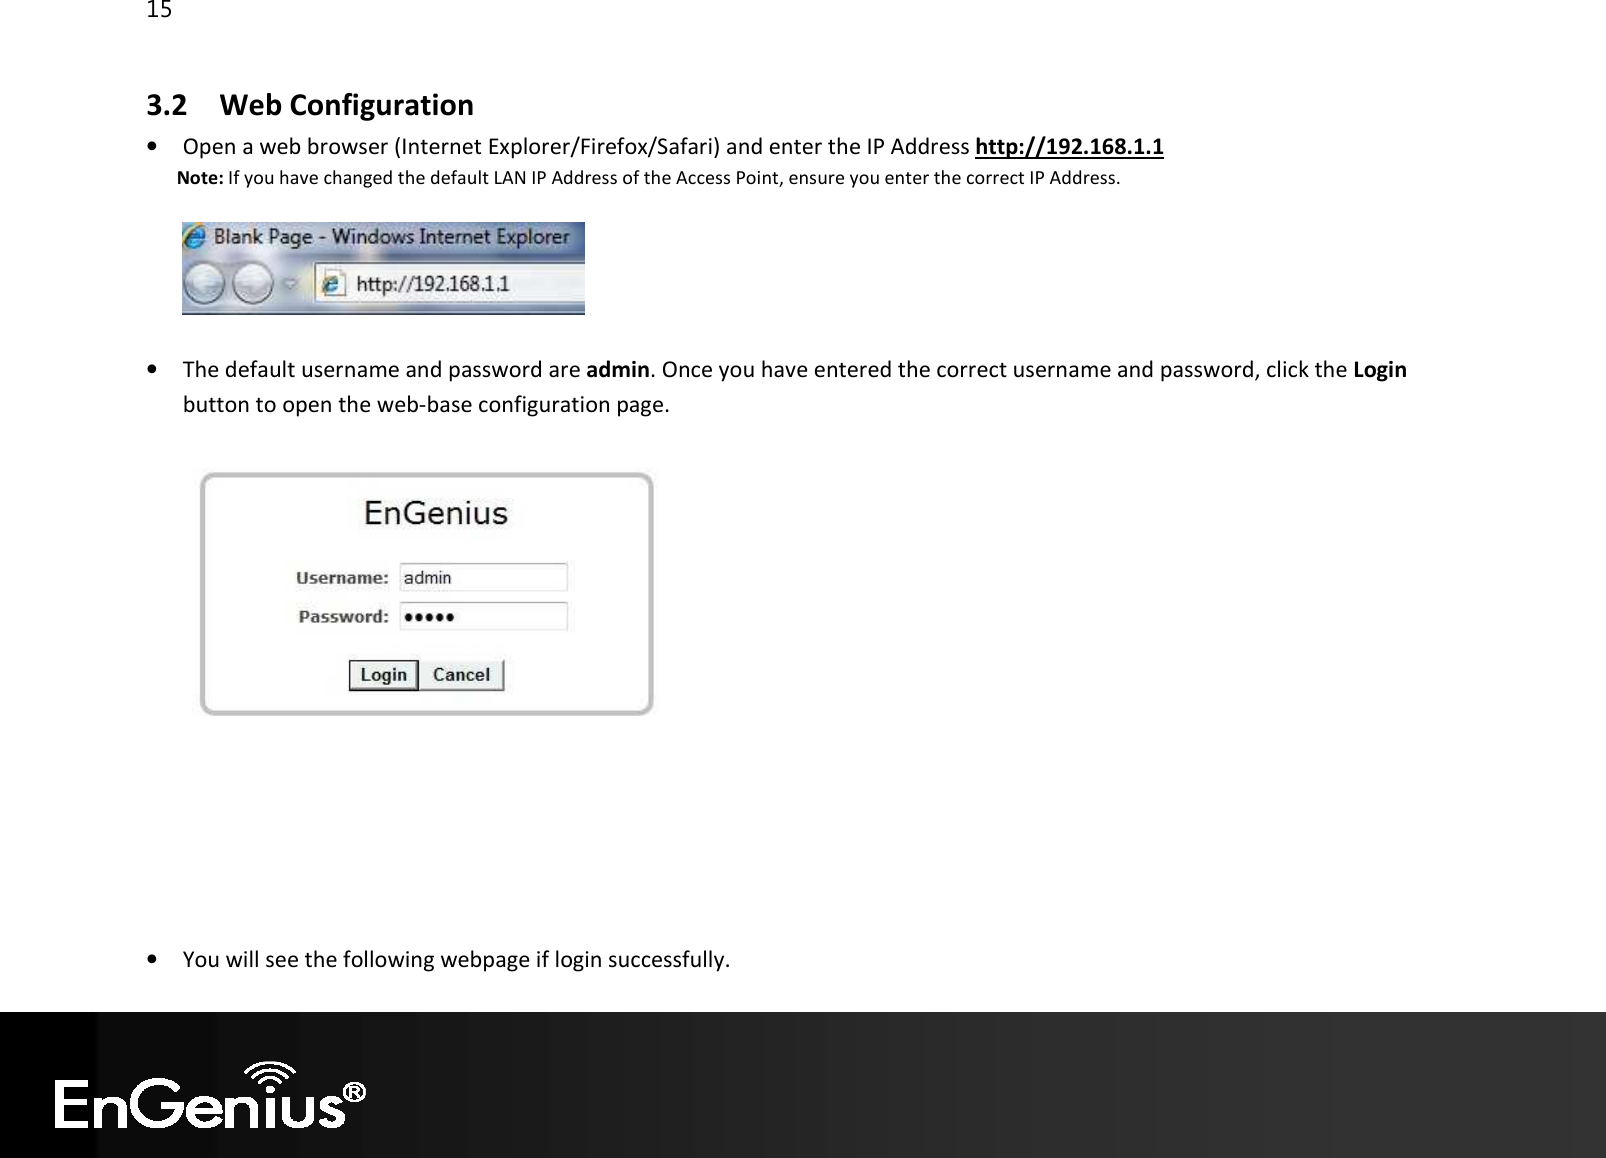The image size is (1606, 1158).
Task: Click the "Blank Page - Windows Internet Explorer" title
Action: tap(392, 237)
